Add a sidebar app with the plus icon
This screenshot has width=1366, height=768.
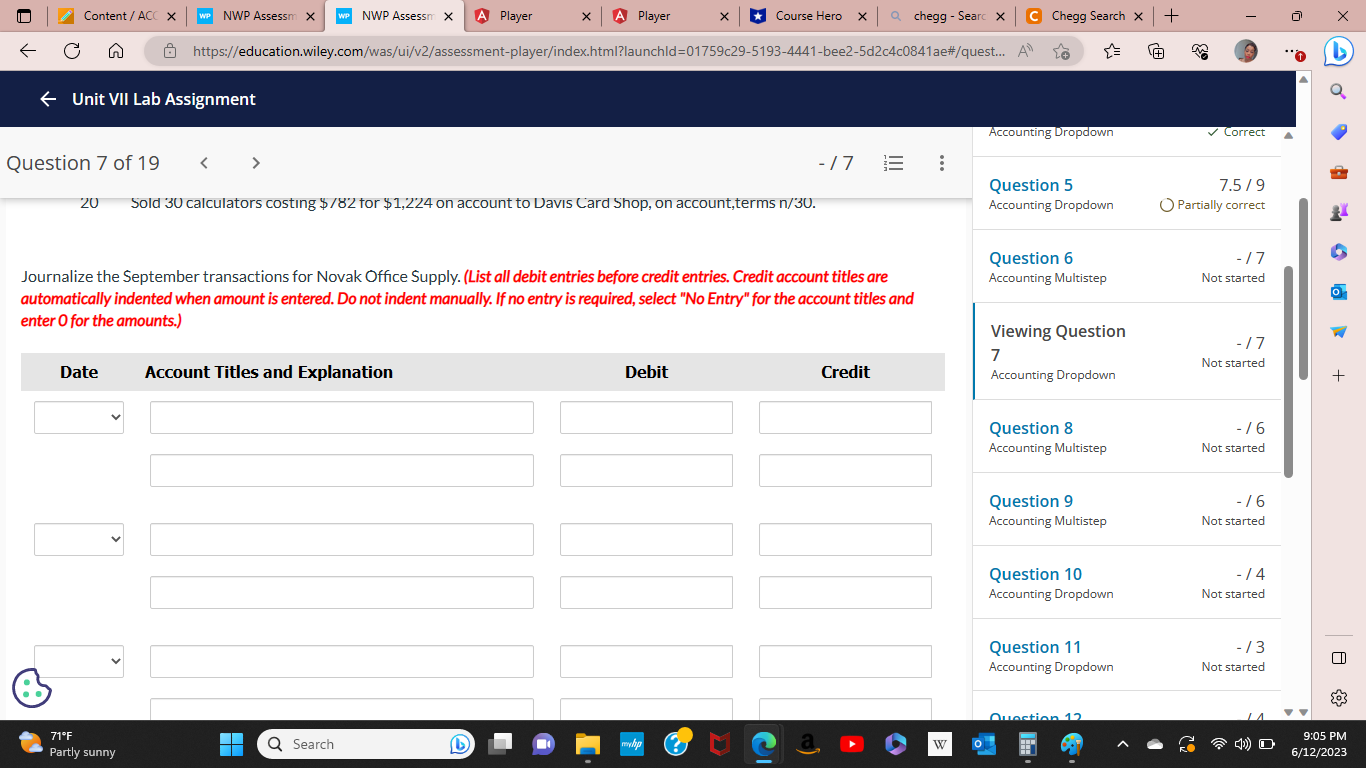click(x=1340, y=376)
